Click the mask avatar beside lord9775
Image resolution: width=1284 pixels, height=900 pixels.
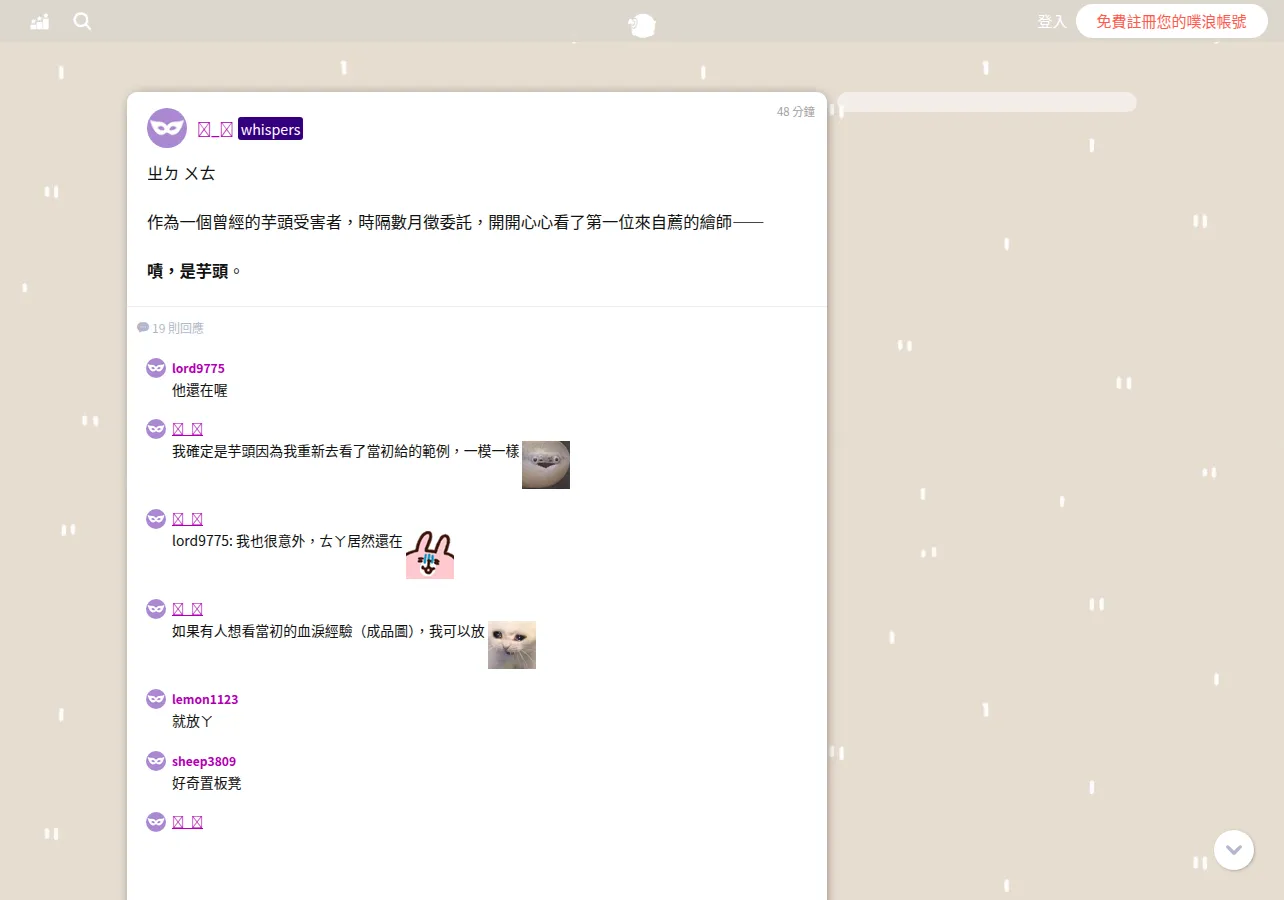tap(156, 368)
